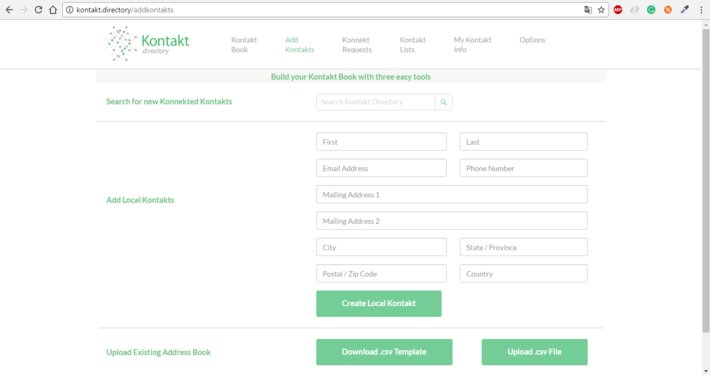
Task: Click the search magnifier icon button
Action: (443, 102)
